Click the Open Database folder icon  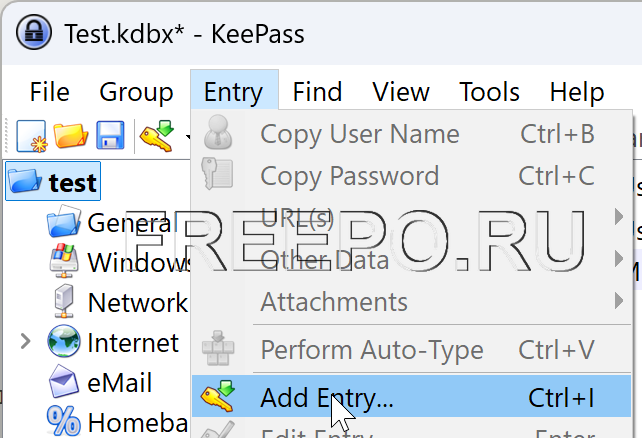point(70,135)
